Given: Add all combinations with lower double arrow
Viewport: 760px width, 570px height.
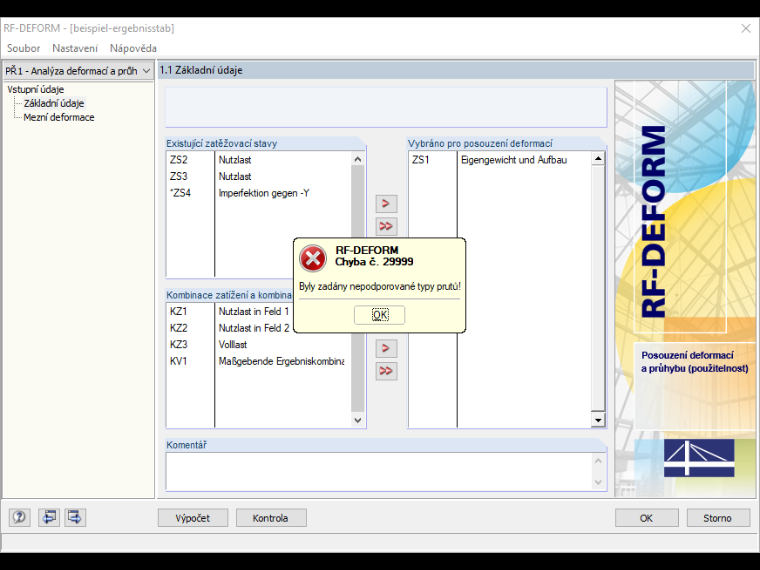Looking at the screenshot, I should pyautogui.click(x=386, y=371).
